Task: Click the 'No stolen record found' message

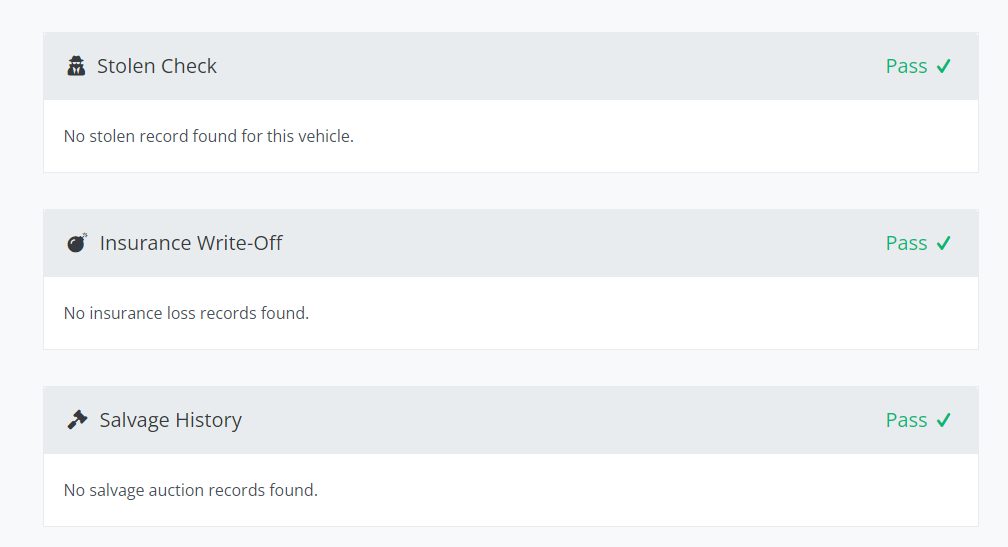Action: pyautogui.click(x=209, y=136)
